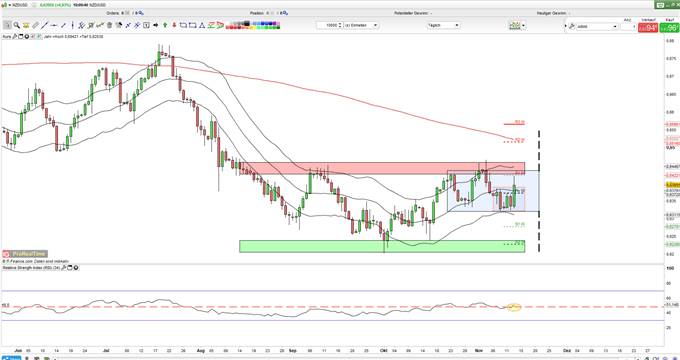Click the Kurs panel label
Viewport: 680px width, 360px height.
pos(7,36)
